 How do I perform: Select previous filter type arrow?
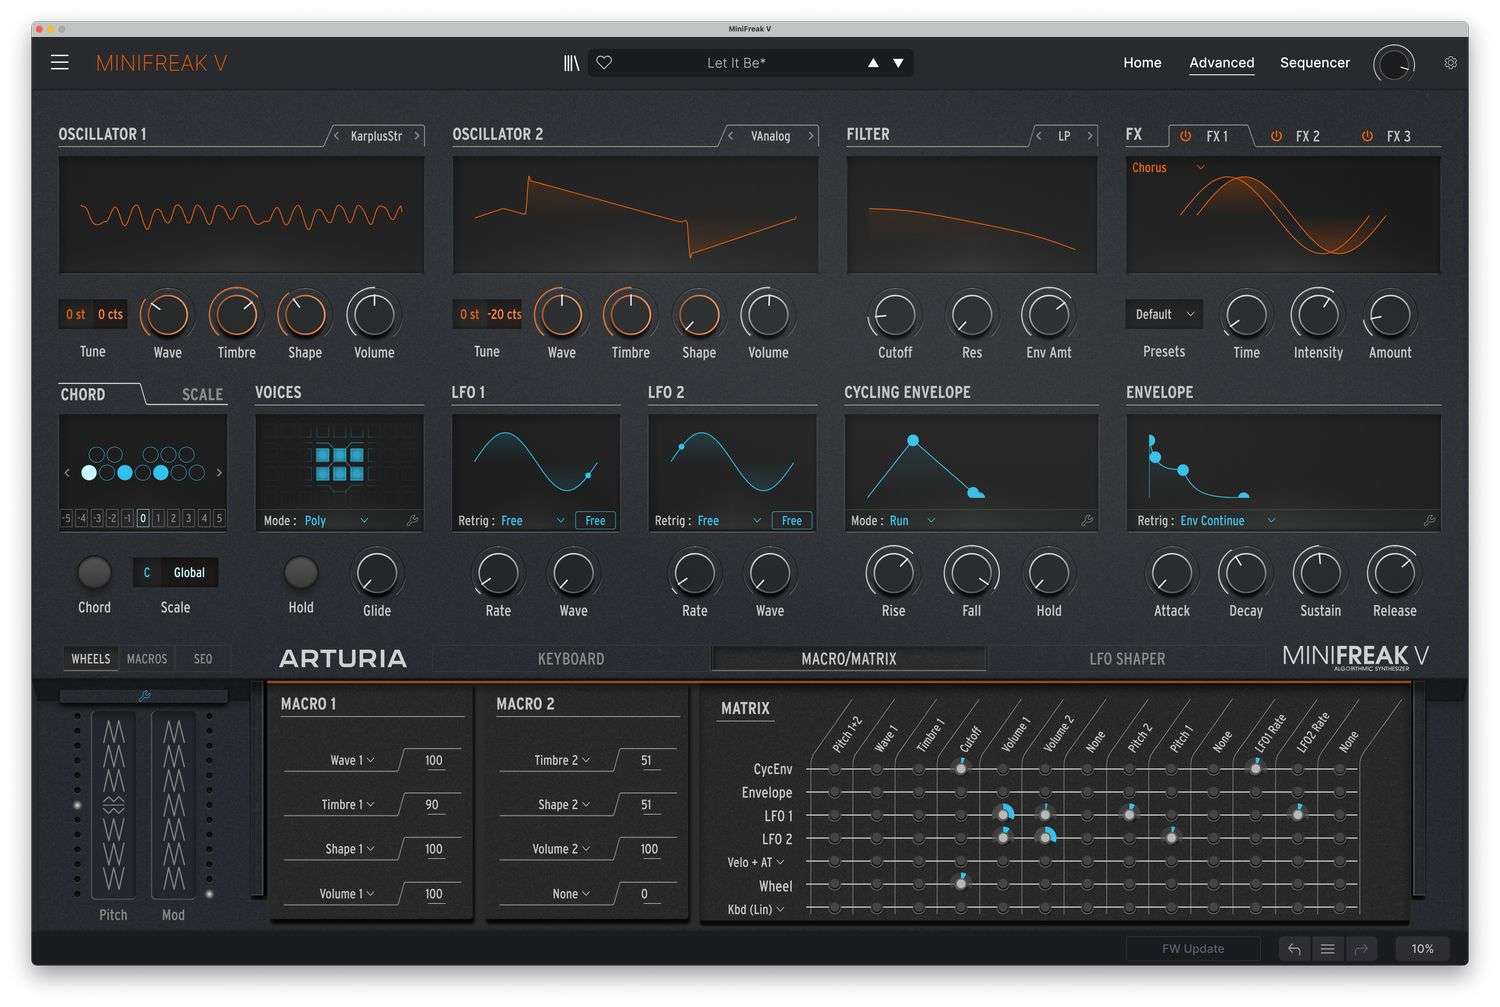1039,136
